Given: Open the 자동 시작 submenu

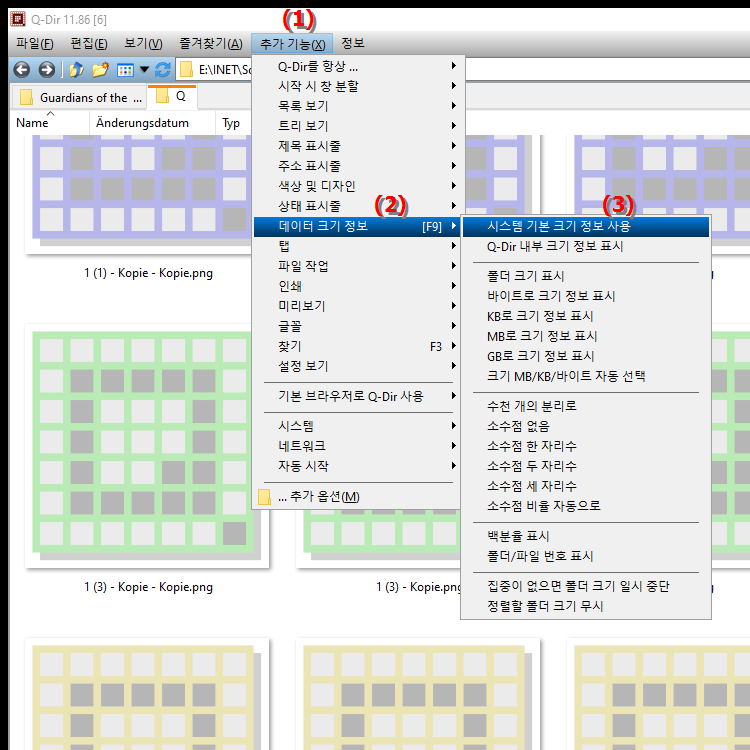Looking at the screenshot, I should (x=357, y=466).
